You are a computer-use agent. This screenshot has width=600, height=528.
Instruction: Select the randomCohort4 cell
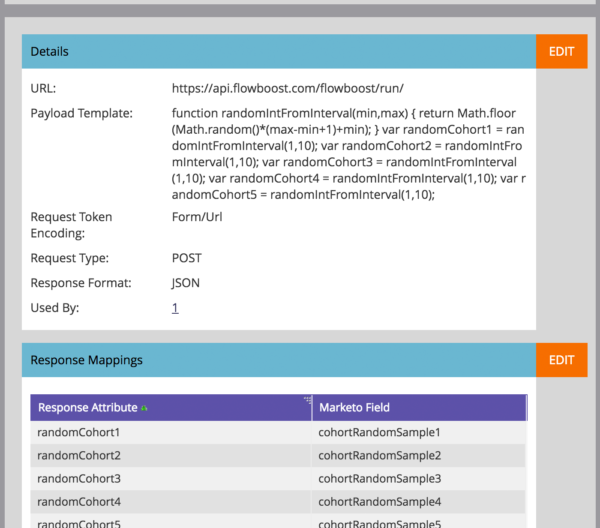click(171, 502)
